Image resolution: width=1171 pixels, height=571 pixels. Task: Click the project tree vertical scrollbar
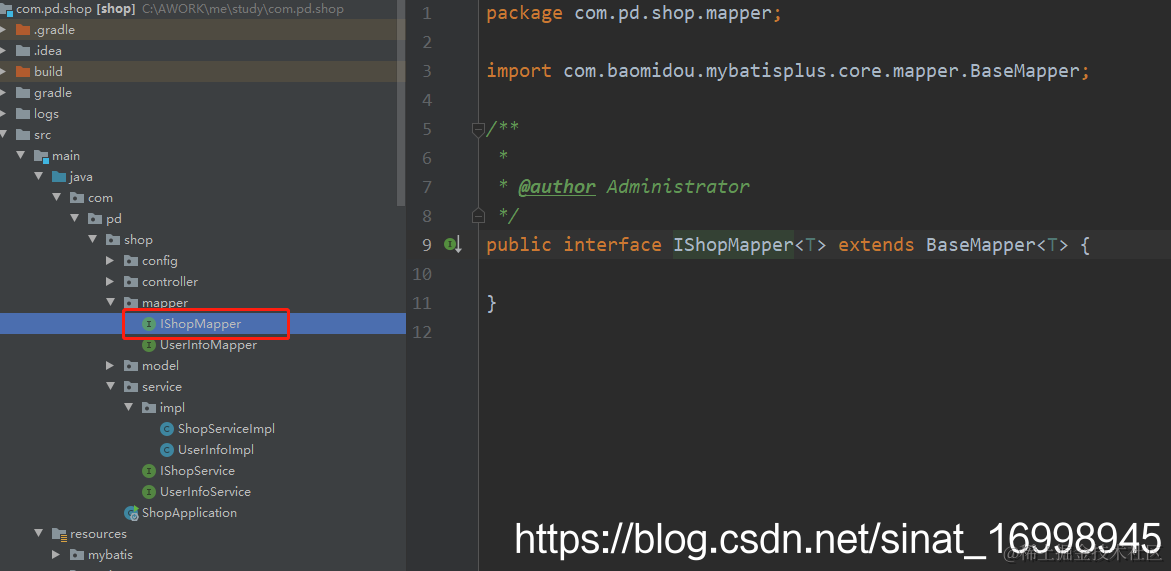pyautogui.click(x=402, y=103)
